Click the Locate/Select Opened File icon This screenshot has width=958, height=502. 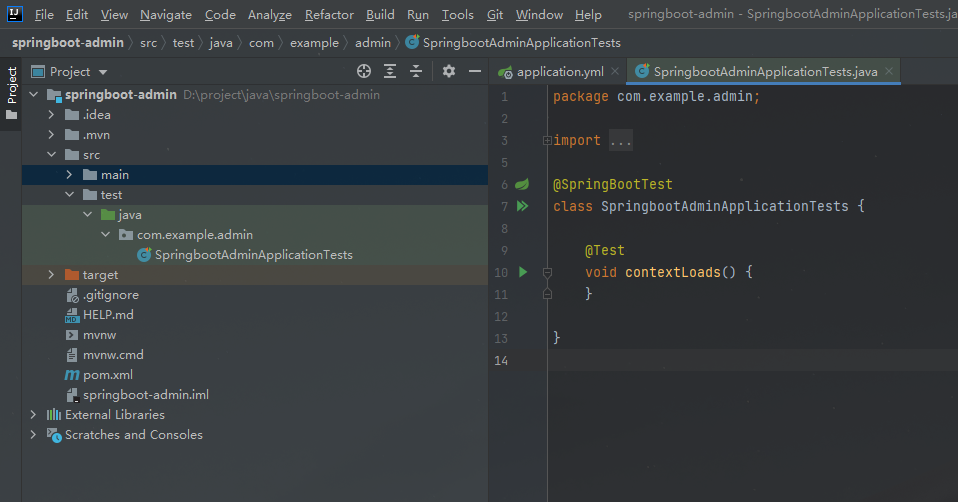364,71
